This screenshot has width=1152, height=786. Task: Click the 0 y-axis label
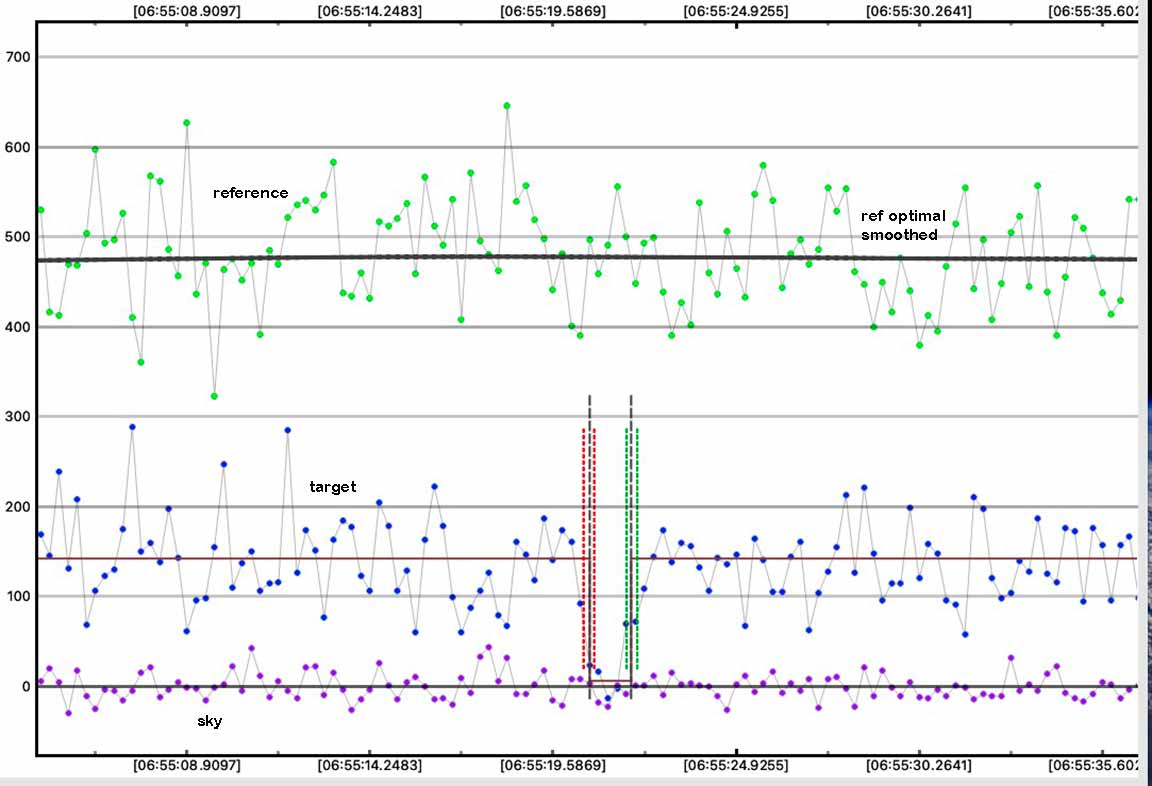click(27, 686)
